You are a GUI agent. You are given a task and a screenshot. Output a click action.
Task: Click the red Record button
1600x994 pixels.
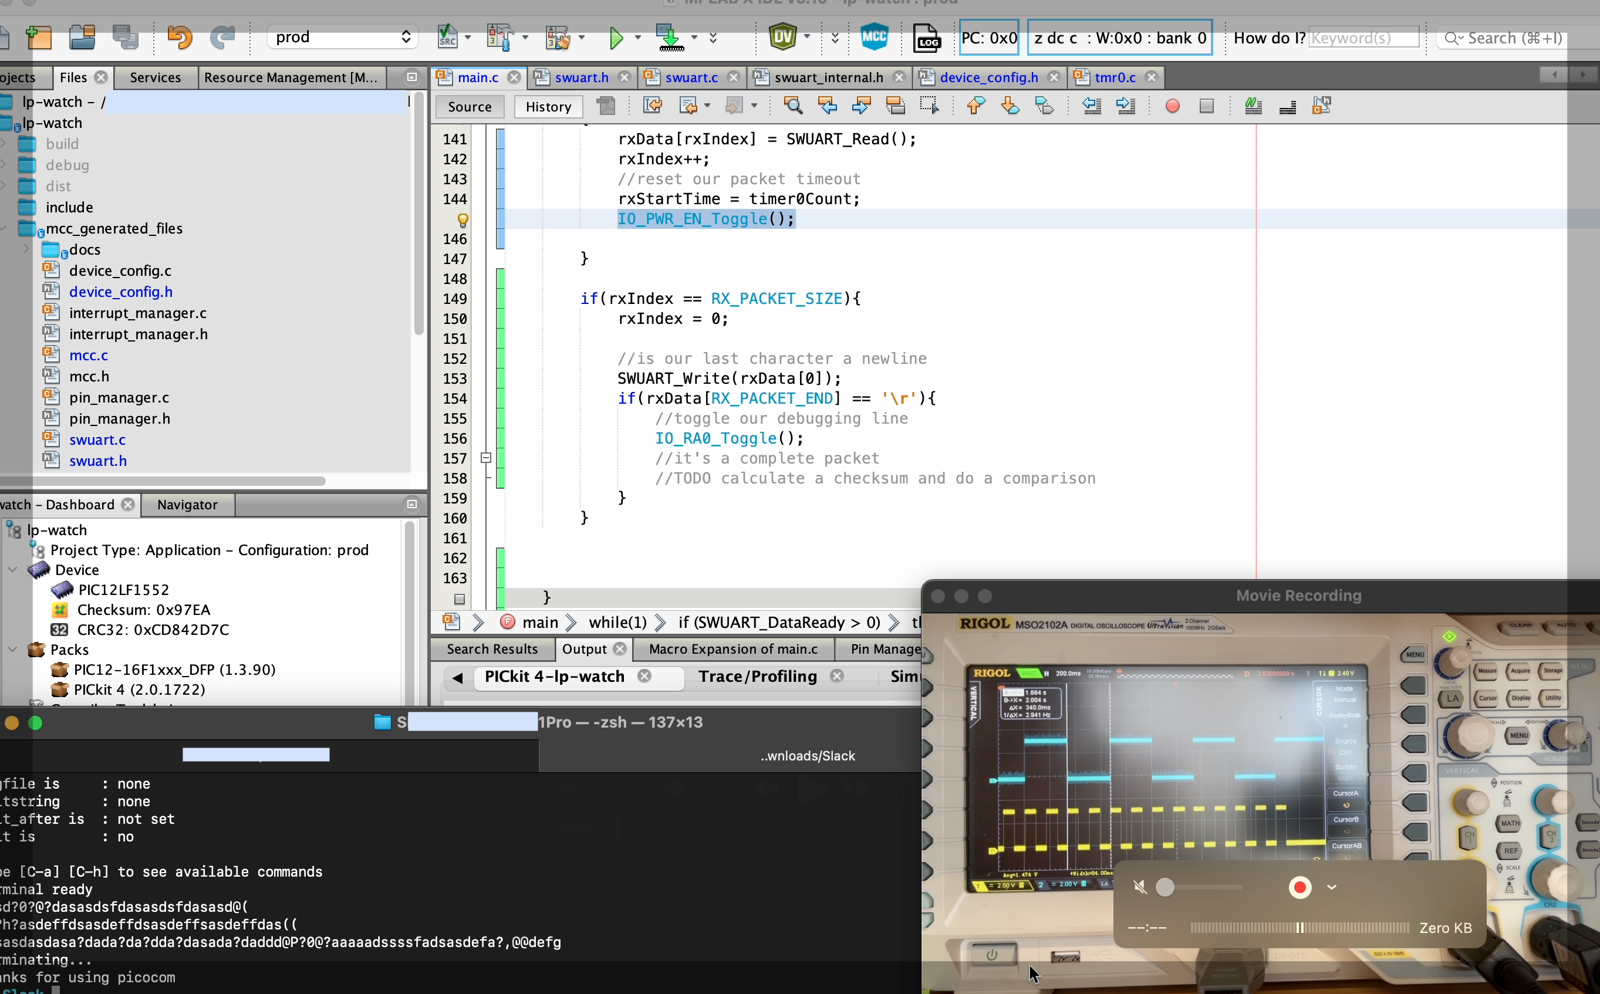pos(1300,887)
